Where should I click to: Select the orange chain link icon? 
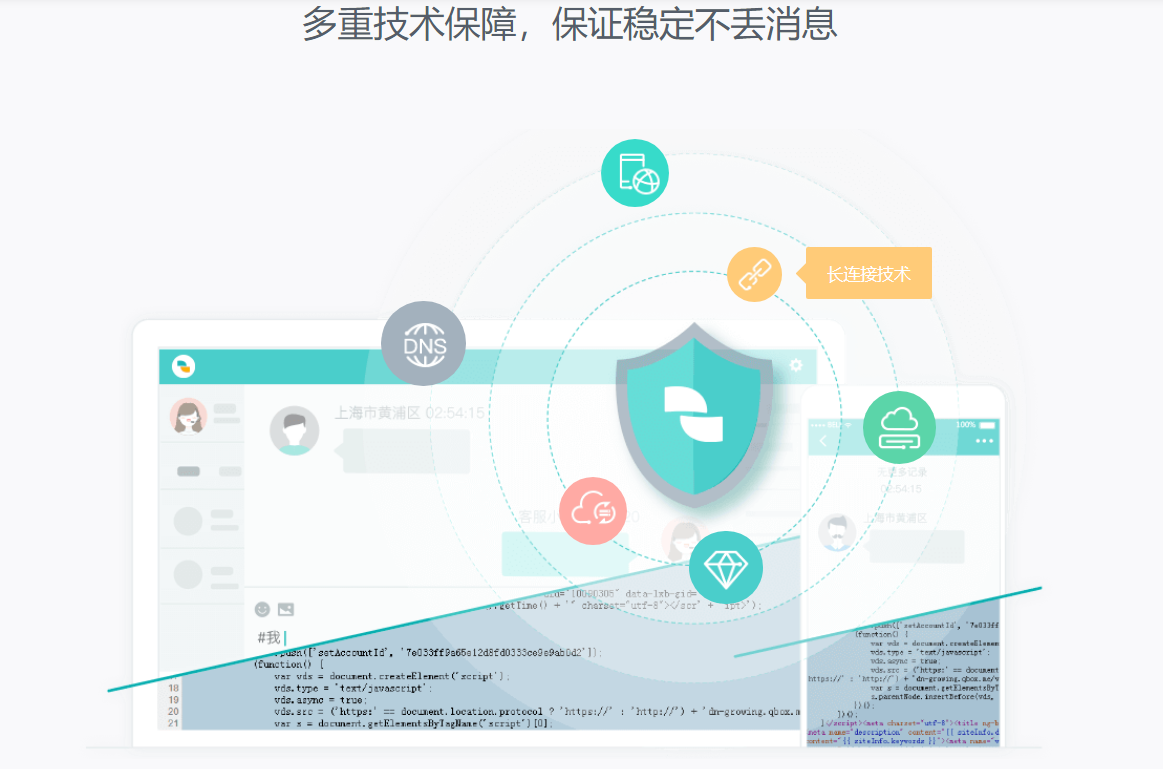[x=754, y=274]
